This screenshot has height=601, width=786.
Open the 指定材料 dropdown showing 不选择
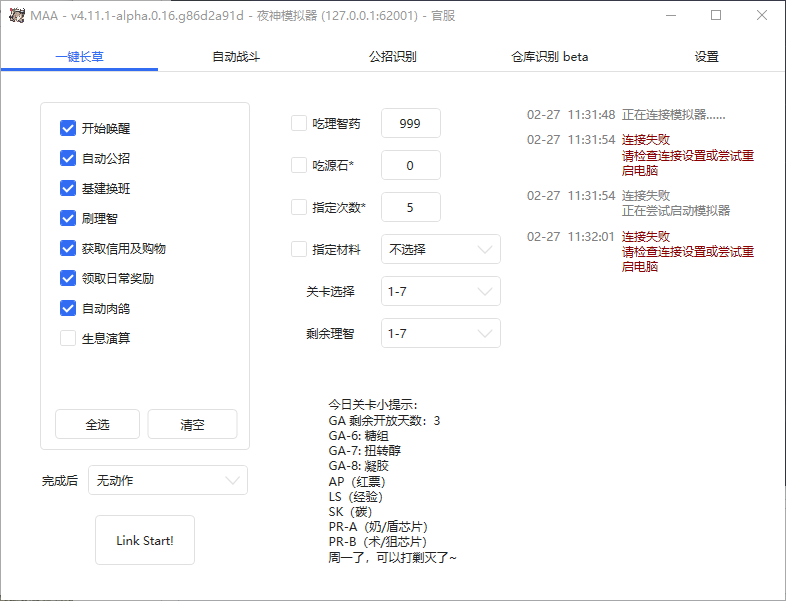(x=441, y=249)
